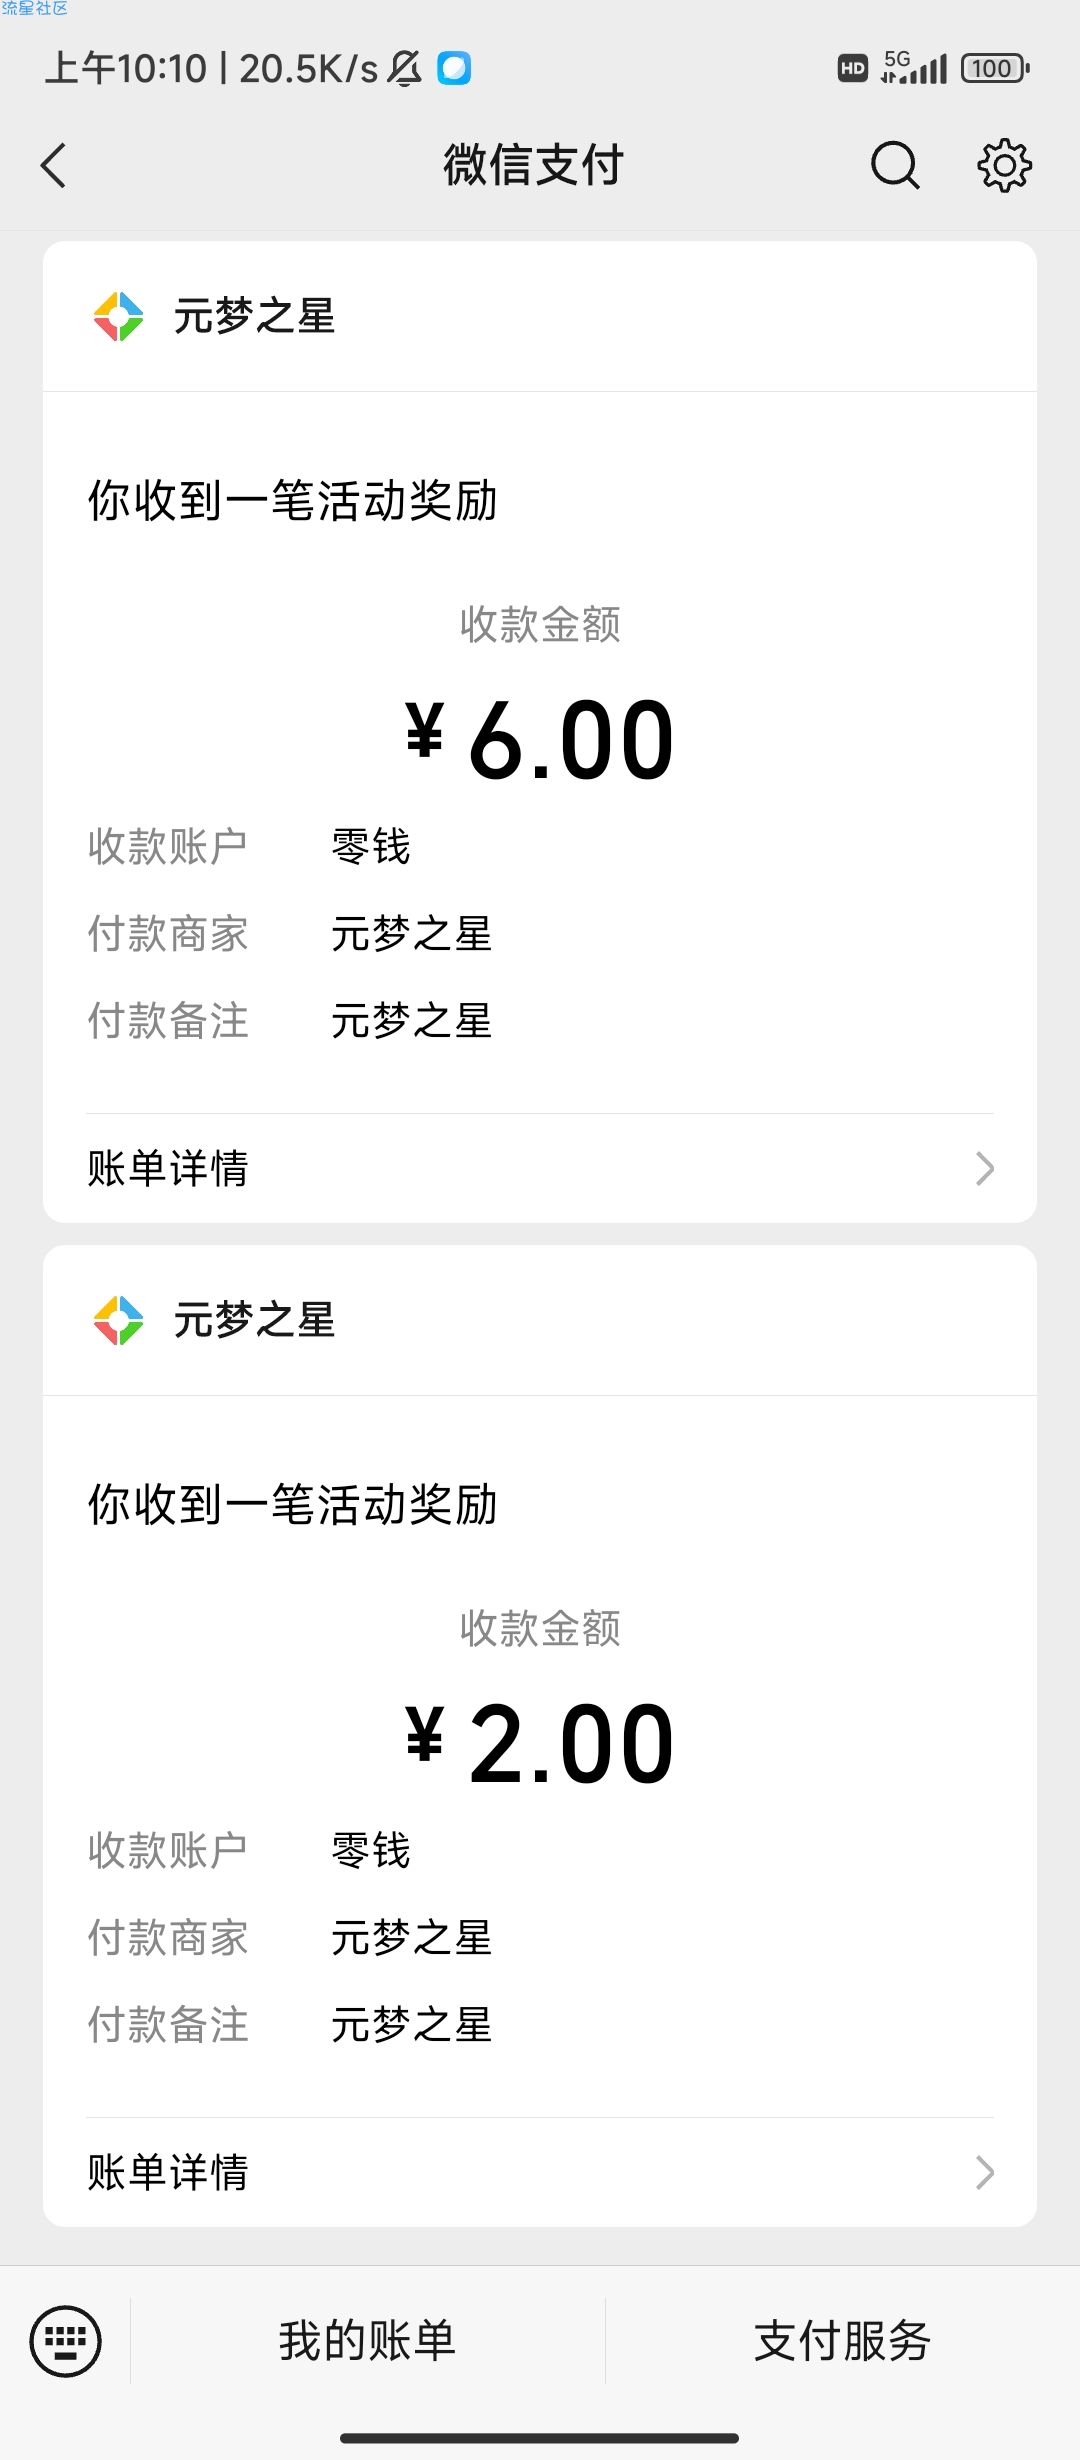Image resolution: width=1080 pixels, height=2460 pixels.
Task: Tap the ¥6.00 amount
Action: (x=540, y=740)
